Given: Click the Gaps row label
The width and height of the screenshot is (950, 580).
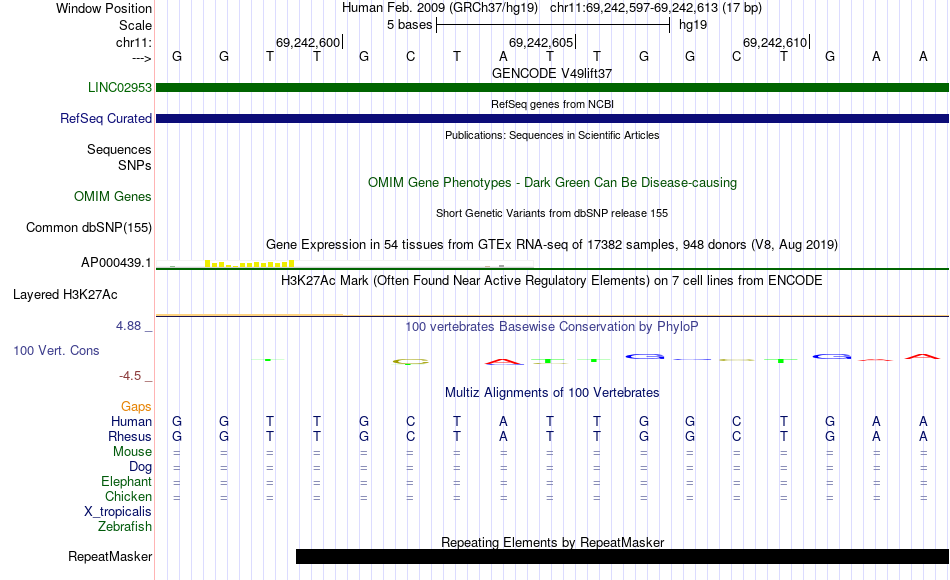Looking at the screenshot, I should click(136, 406).
